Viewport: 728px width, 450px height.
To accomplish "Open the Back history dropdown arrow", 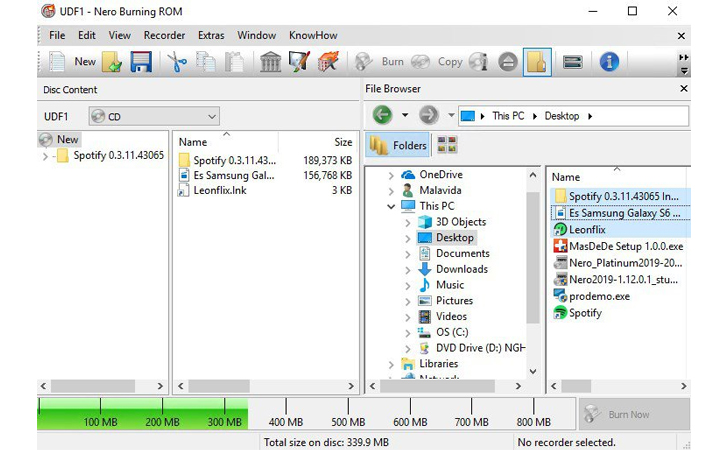I will (x=405, y=115).
